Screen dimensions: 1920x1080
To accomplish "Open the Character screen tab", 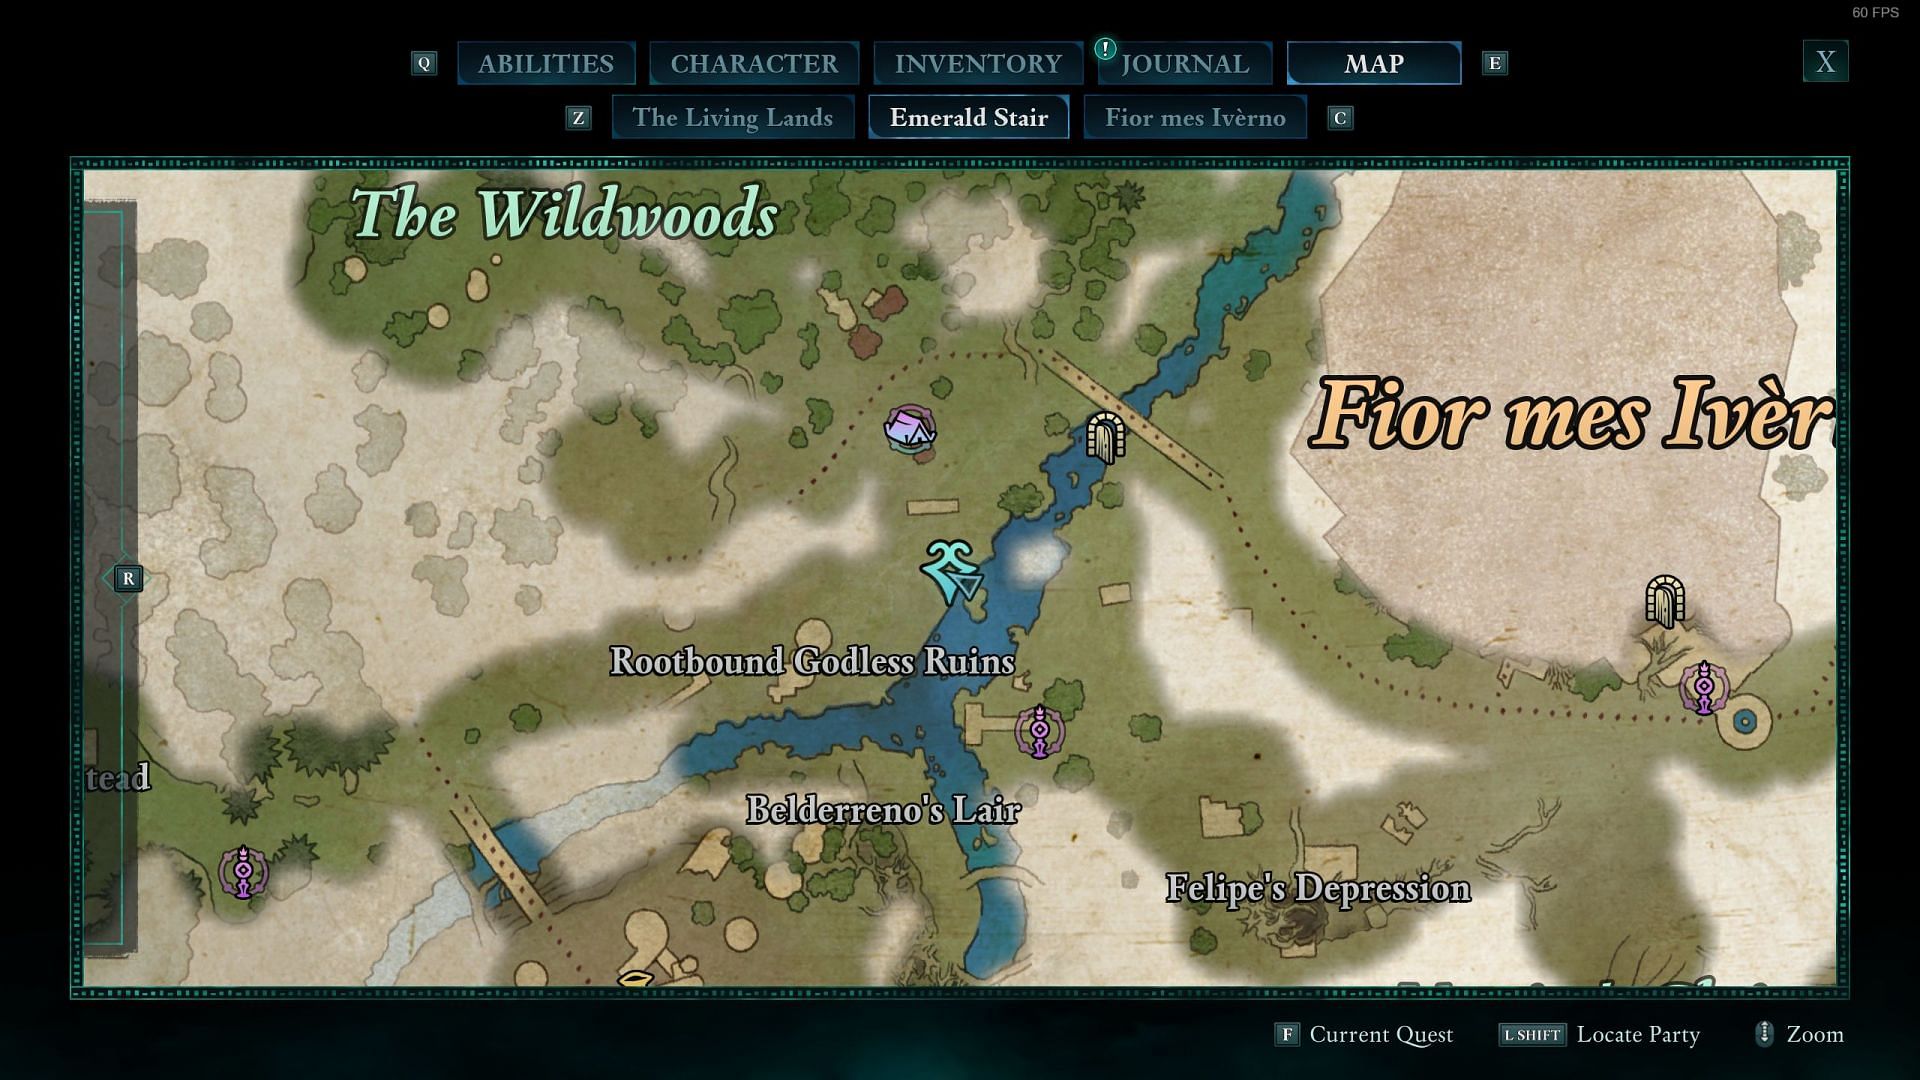I will pyautogui.click(x=752, y=62).
